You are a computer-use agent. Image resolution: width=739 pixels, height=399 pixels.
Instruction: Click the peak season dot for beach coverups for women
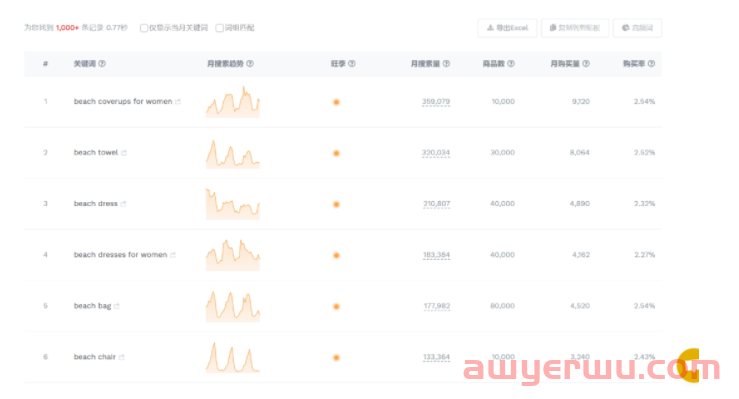coord(337,102)
